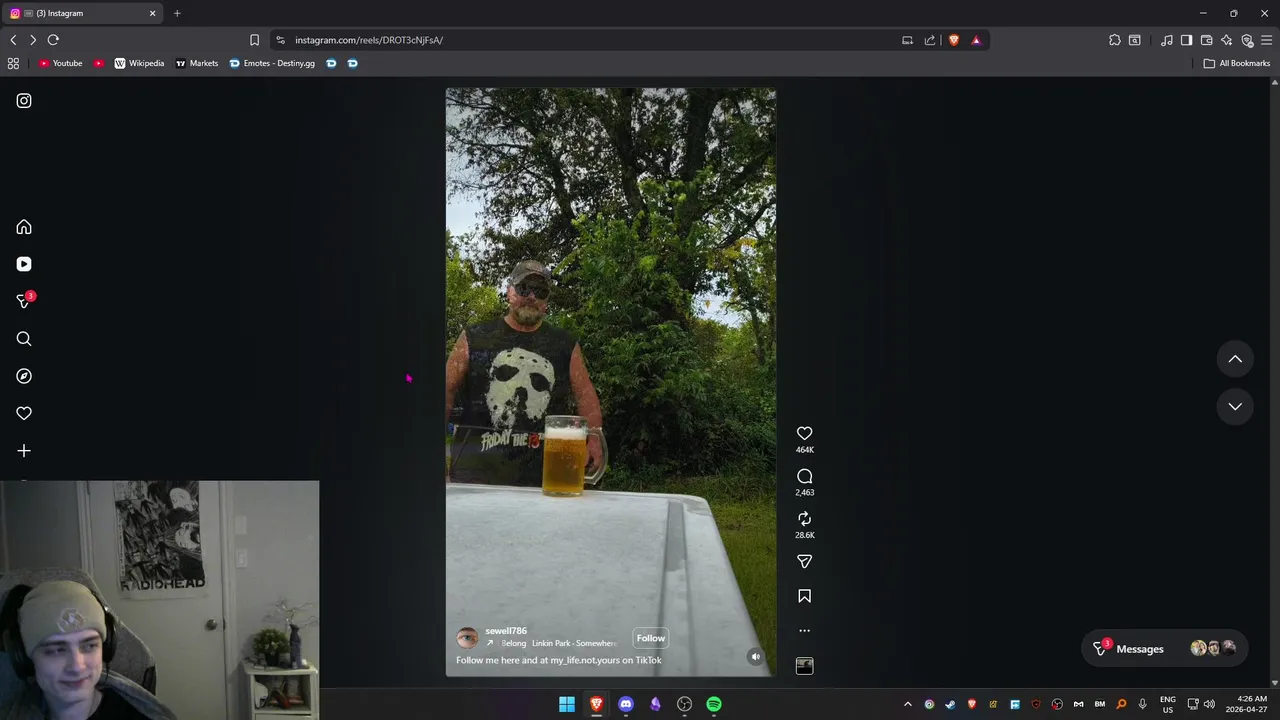The height and width of the screenshot is (720, 1280).
Task: Open Notifications heart in left sidebar
Action: (x=24, y=413)
